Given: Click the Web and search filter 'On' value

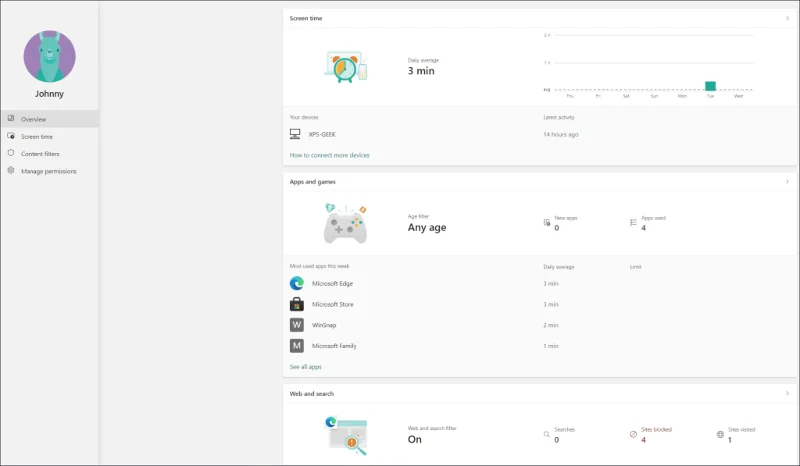Looking at the screenshot, I should click(x=415, y=439).
